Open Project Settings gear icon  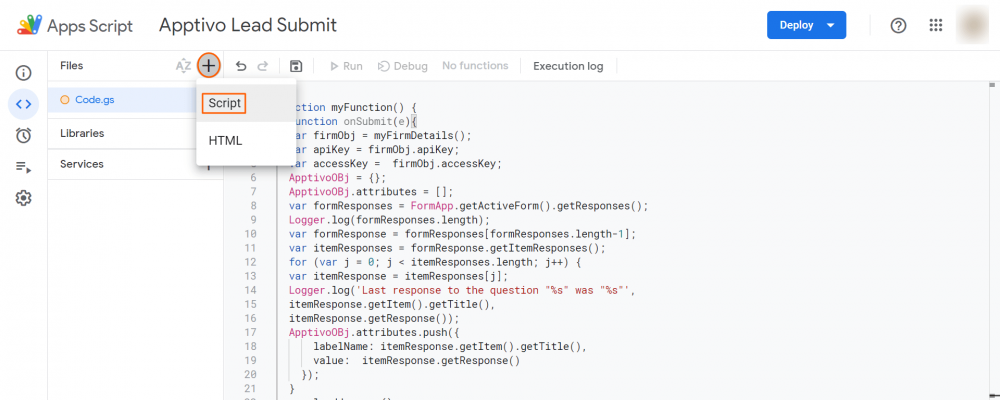(x=23, y=198)
